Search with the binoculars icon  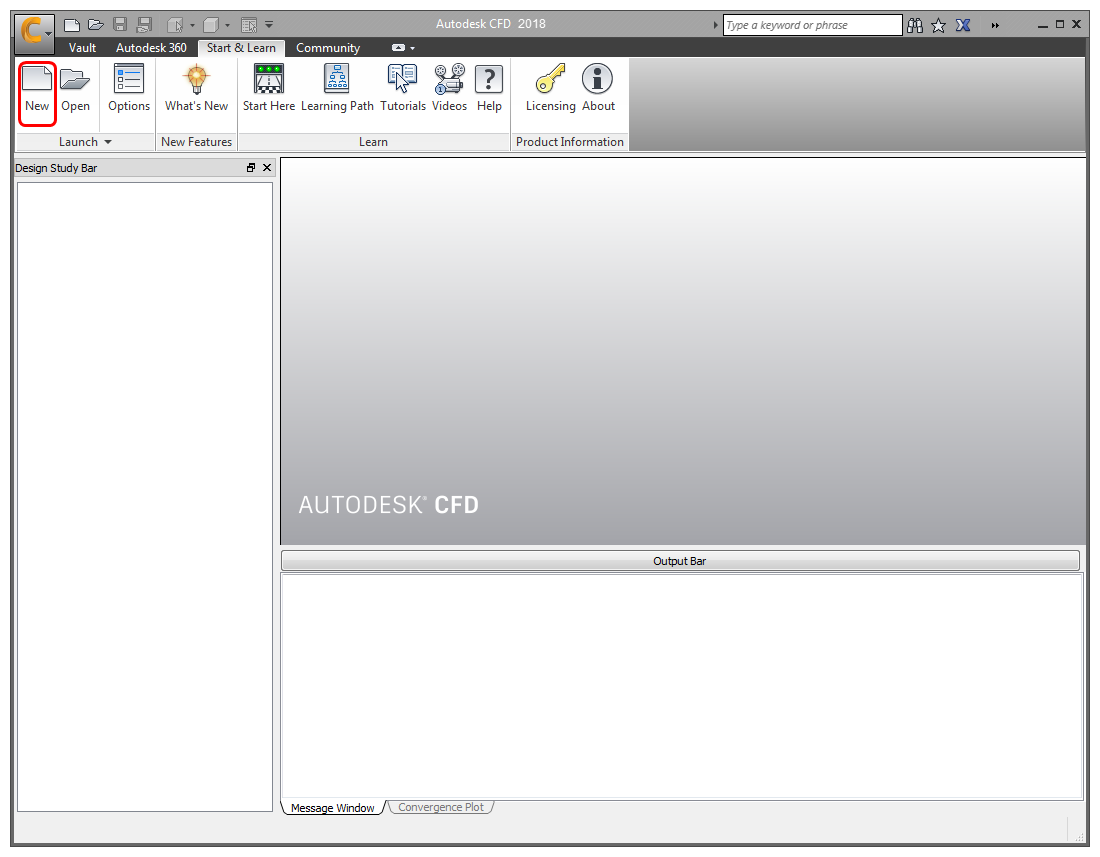915,25
